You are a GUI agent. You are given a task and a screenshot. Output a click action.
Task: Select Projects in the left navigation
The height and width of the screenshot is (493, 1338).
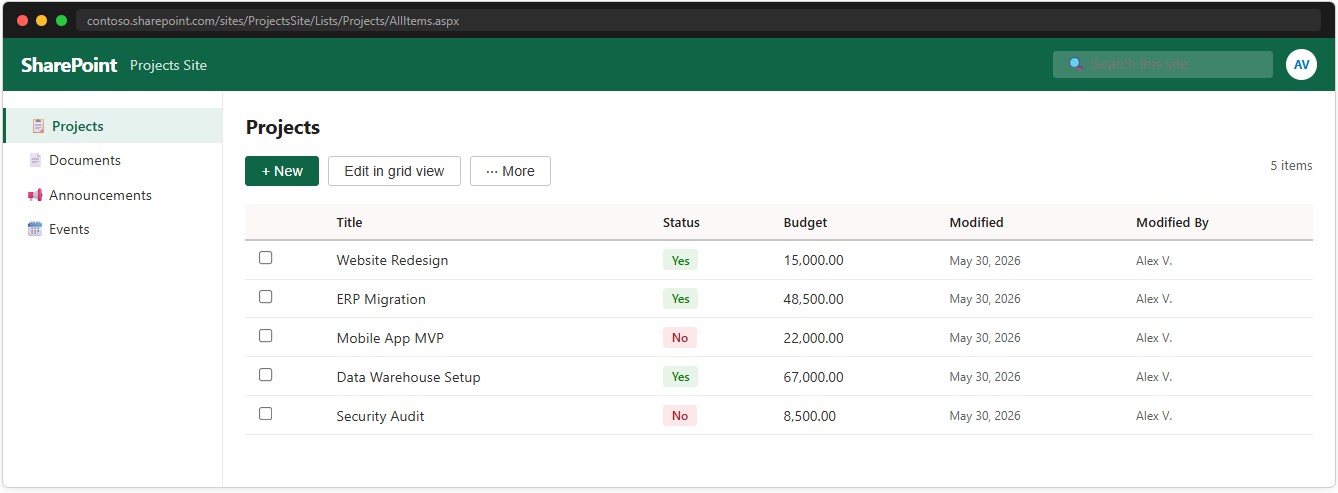click(x=112, y=126)
